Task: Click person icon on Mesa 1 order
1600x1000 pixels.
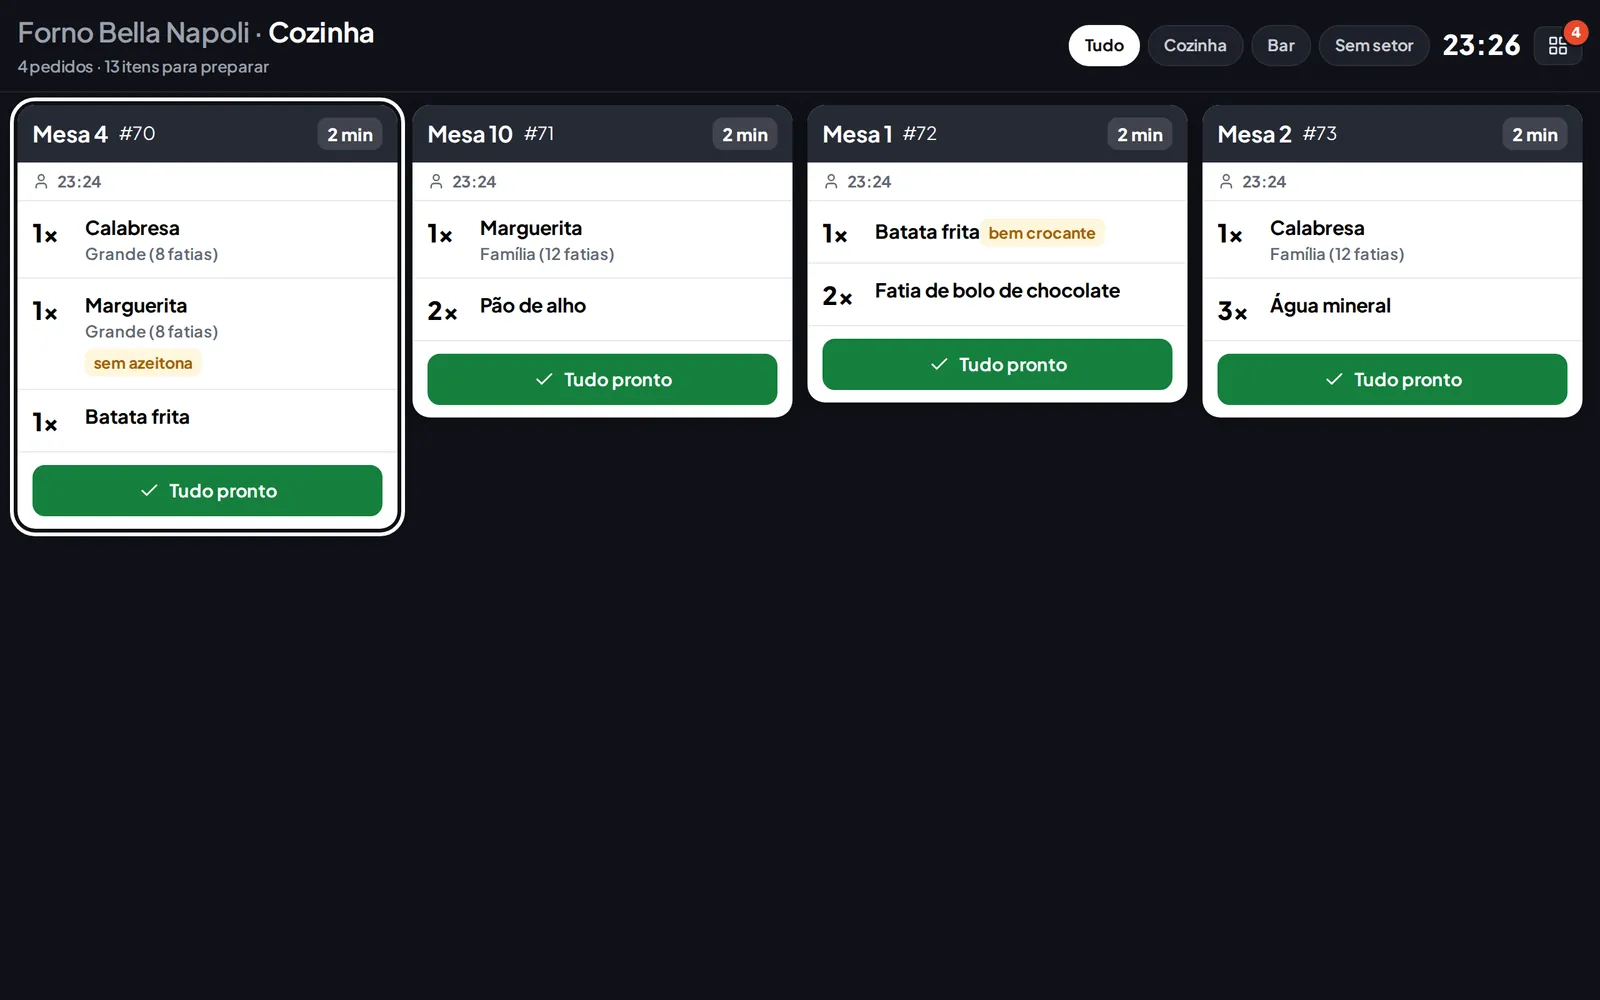Action: point(831,181)
